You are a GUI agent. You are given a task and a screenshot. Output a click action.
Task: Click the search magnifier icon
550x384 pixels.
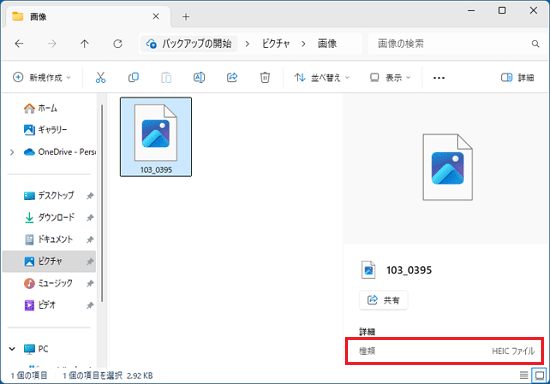tap(535, 44)
